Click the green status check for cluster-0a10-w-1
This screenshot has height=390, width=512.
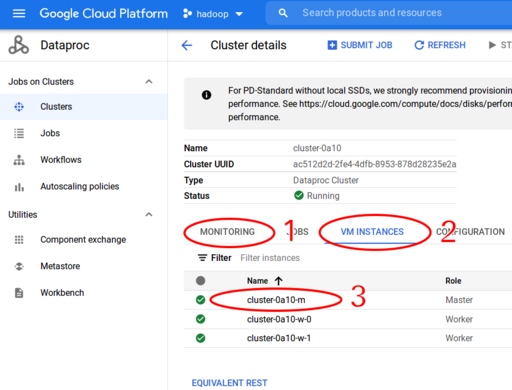(200, 338)
